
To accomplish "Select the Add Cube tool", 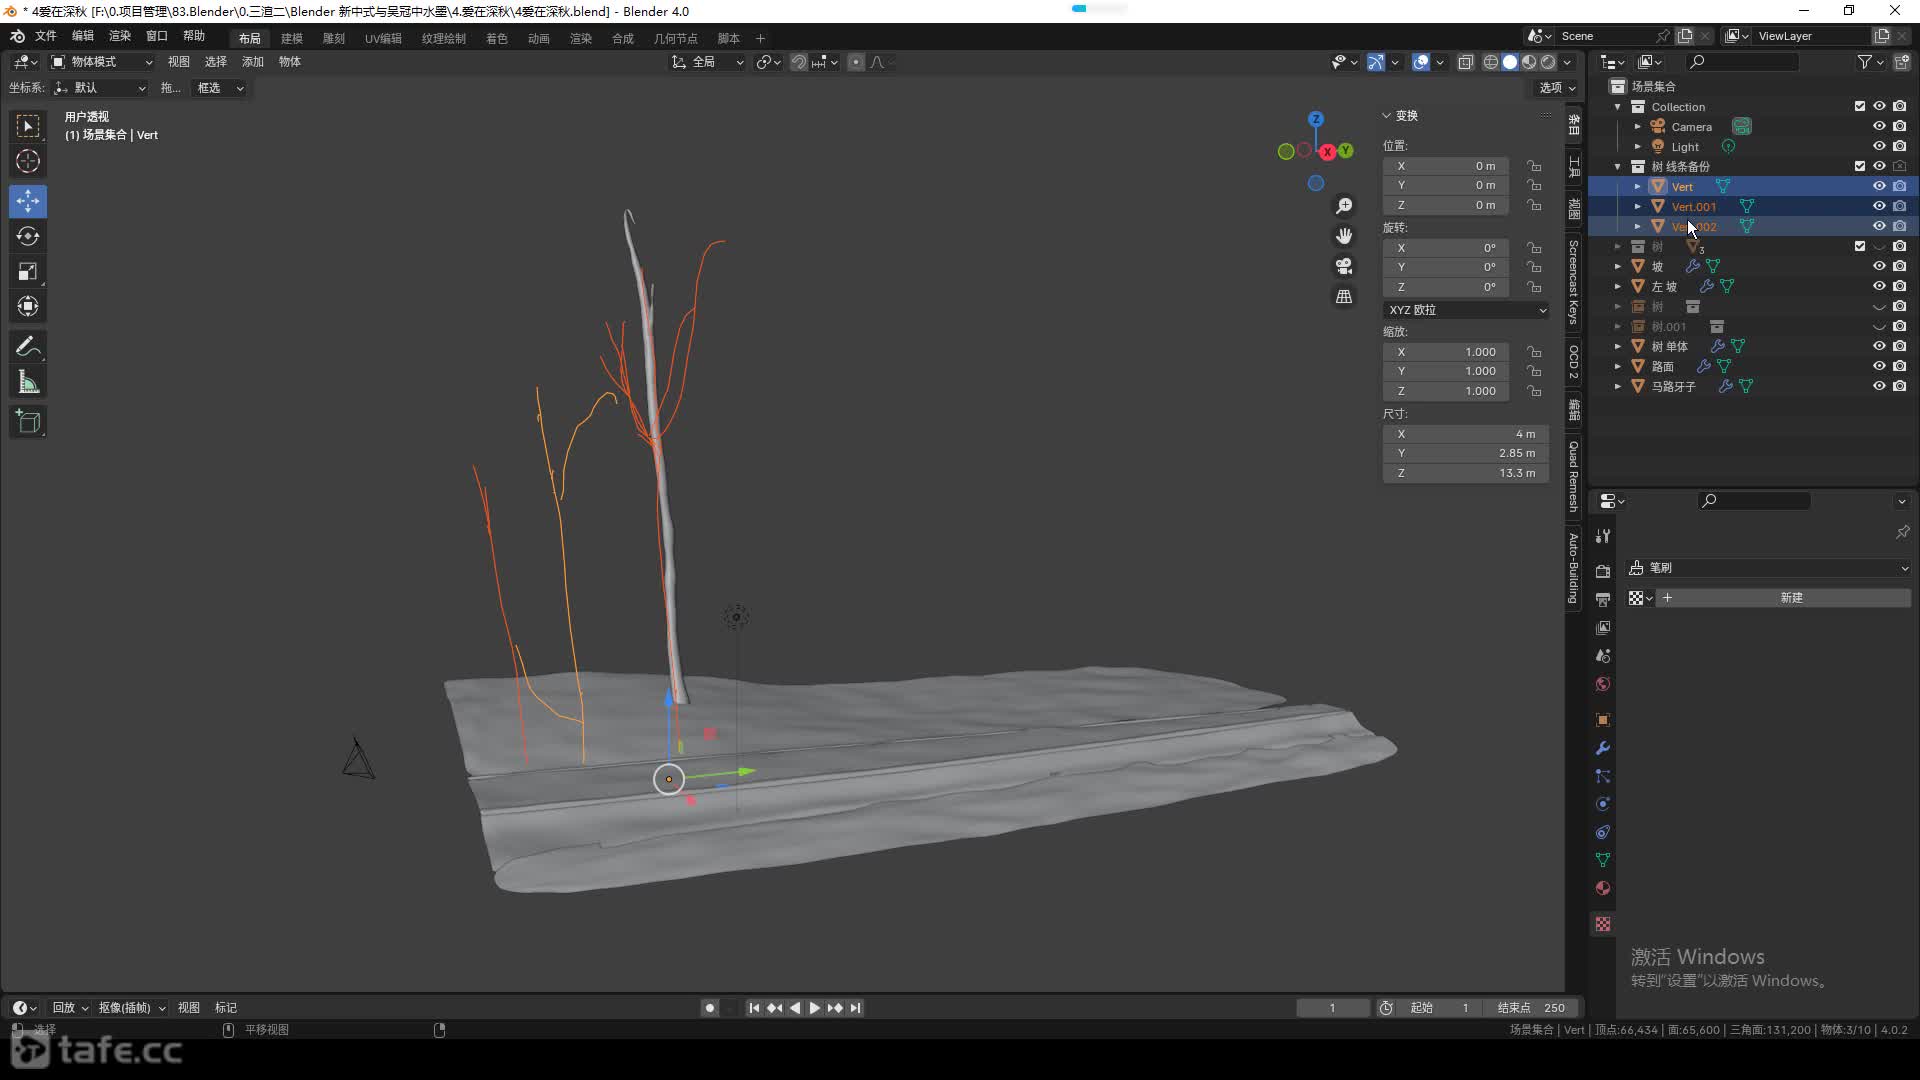I will pyautogui.click(x=28, y=422).
